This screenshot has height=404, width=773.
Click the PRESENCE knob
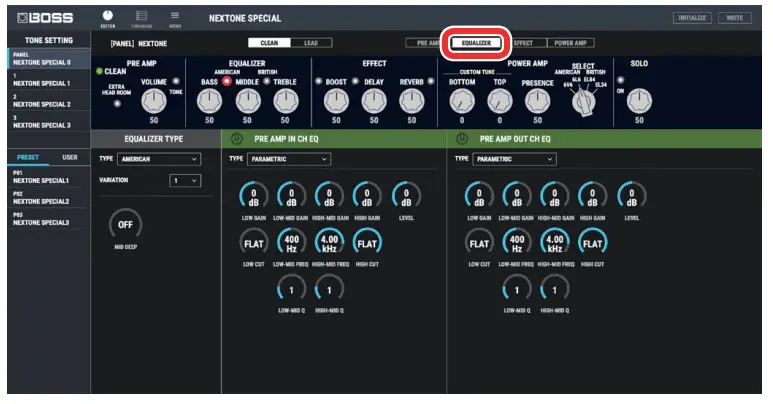pos(537,101)
